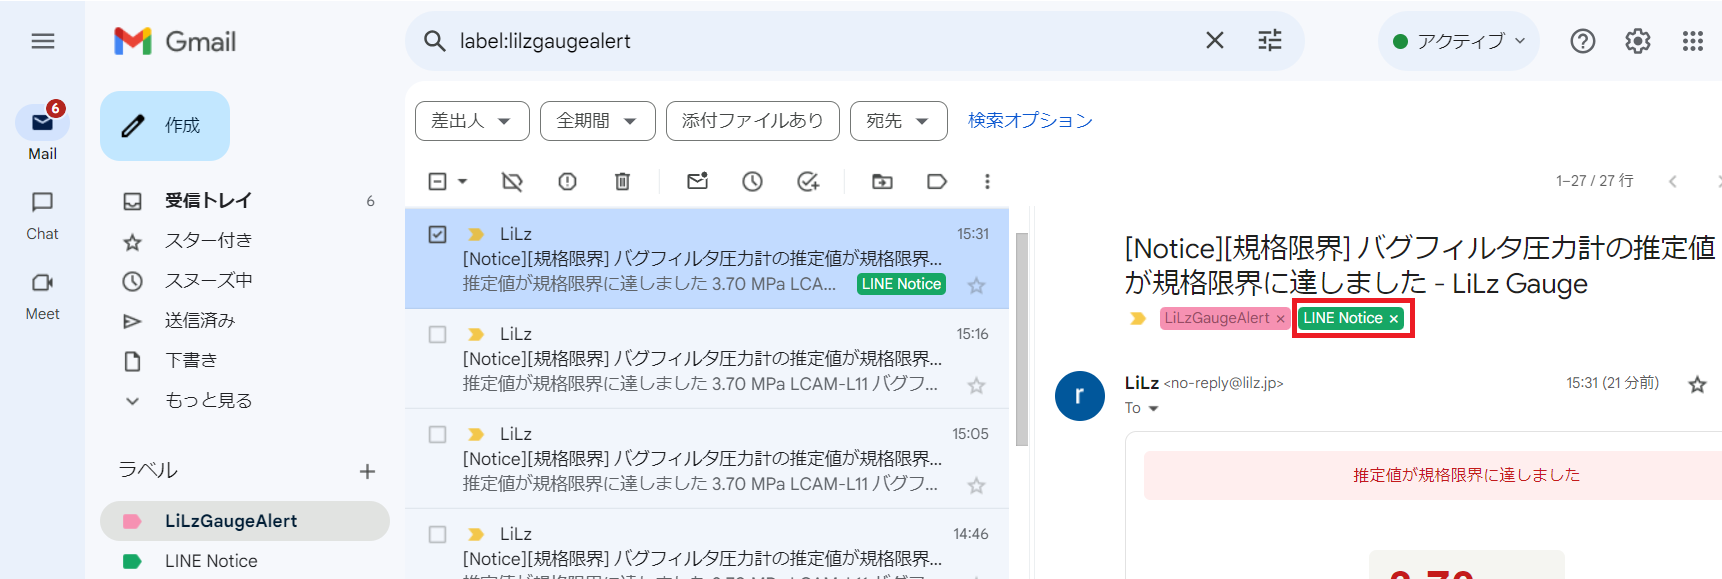Click the Gmail logo

tap(175, 41)
